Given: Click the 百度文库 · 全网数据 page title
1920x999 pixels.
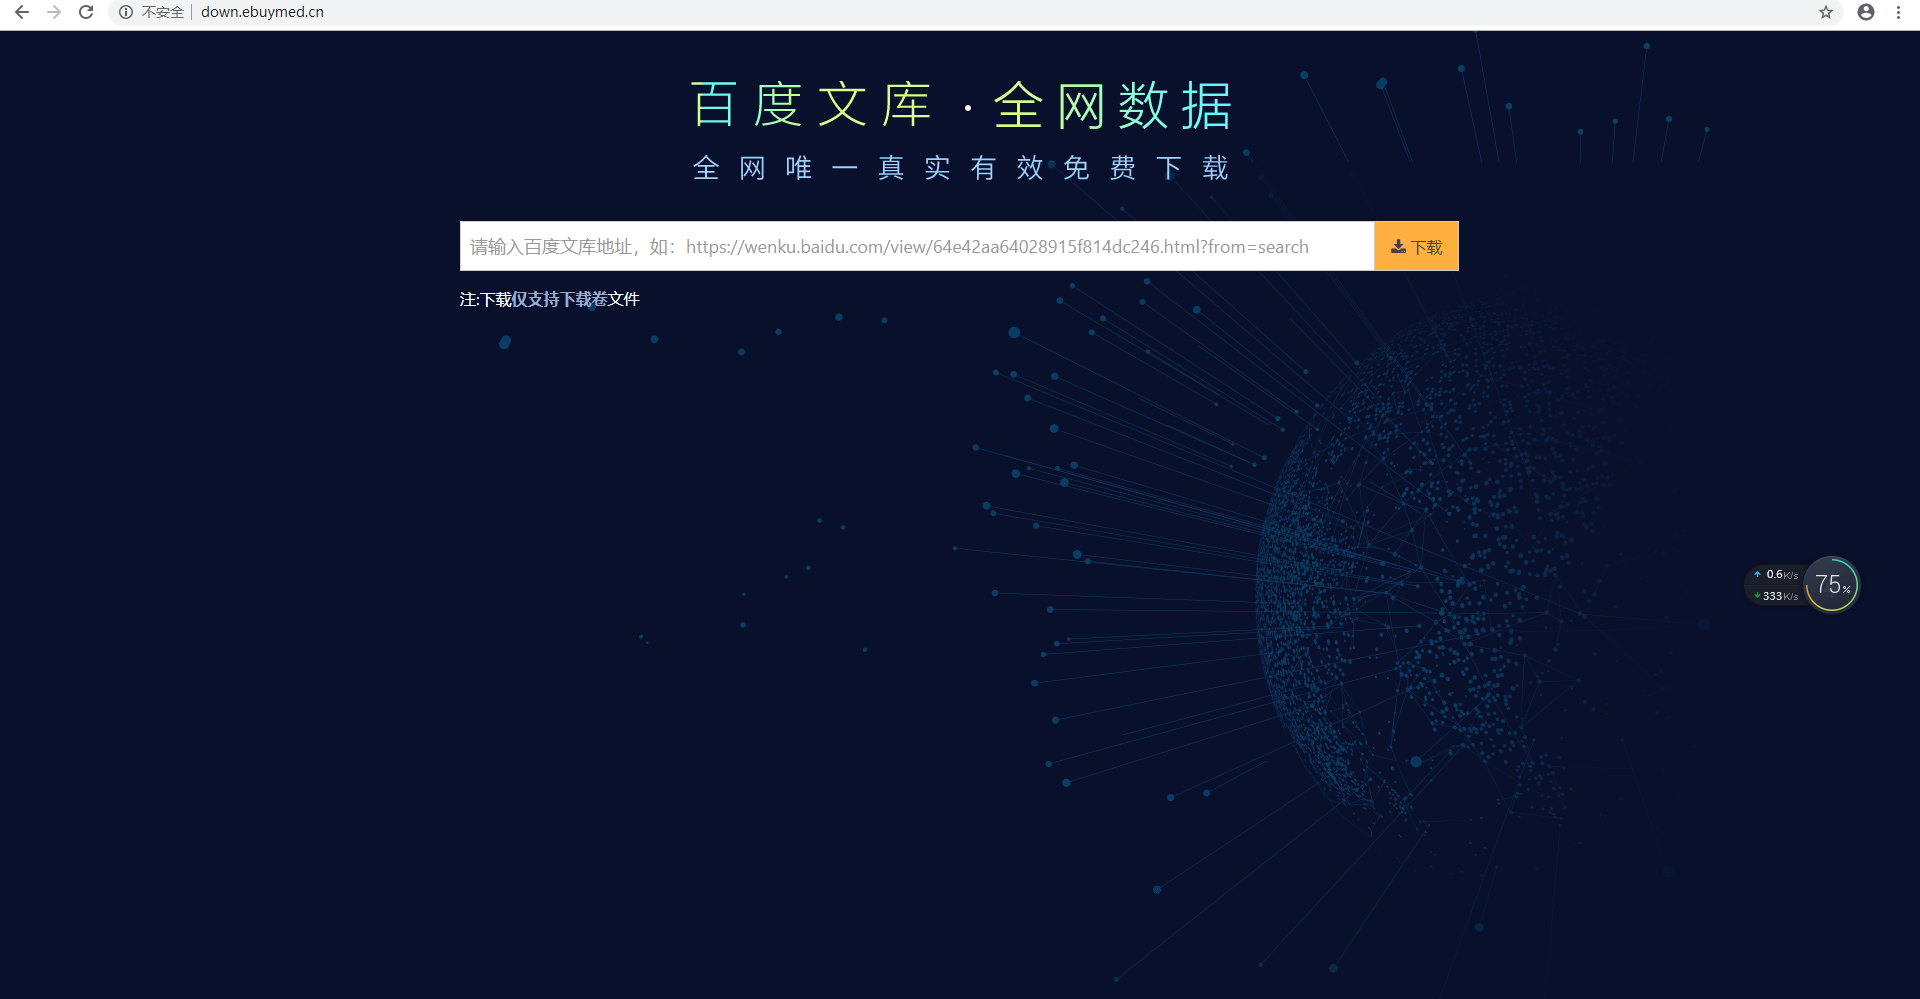Looking at the screenshot, I should click(x=962, y=106).
